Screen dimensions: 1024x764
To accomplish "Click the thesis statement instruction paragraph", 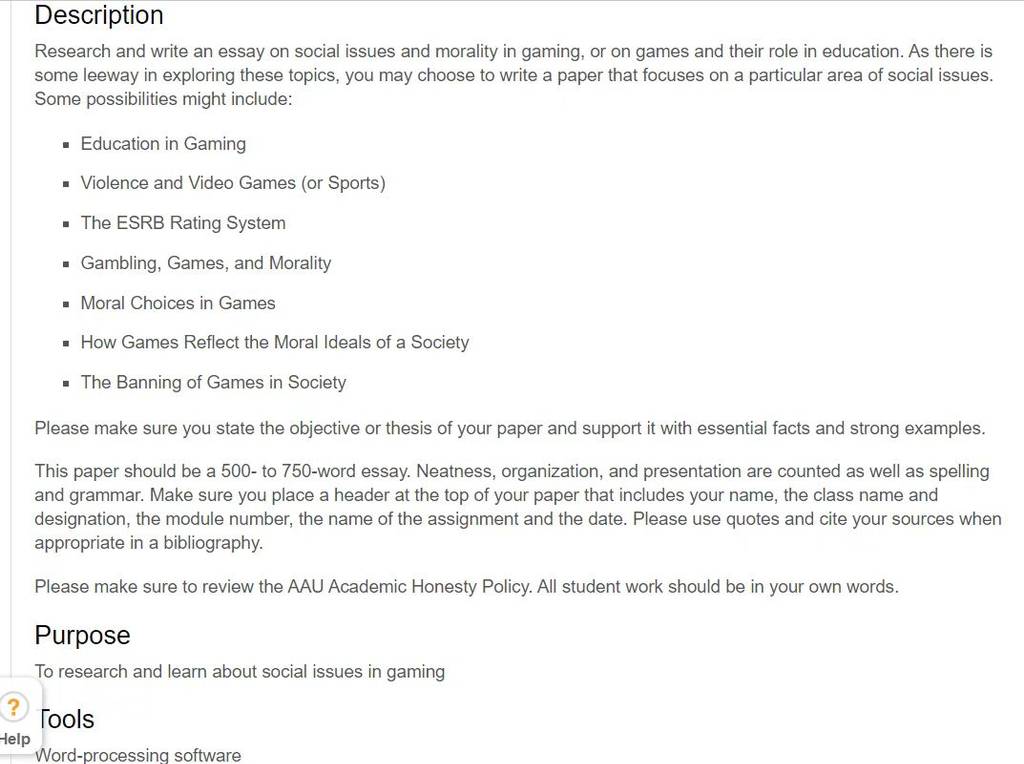I will coord(510,428).
